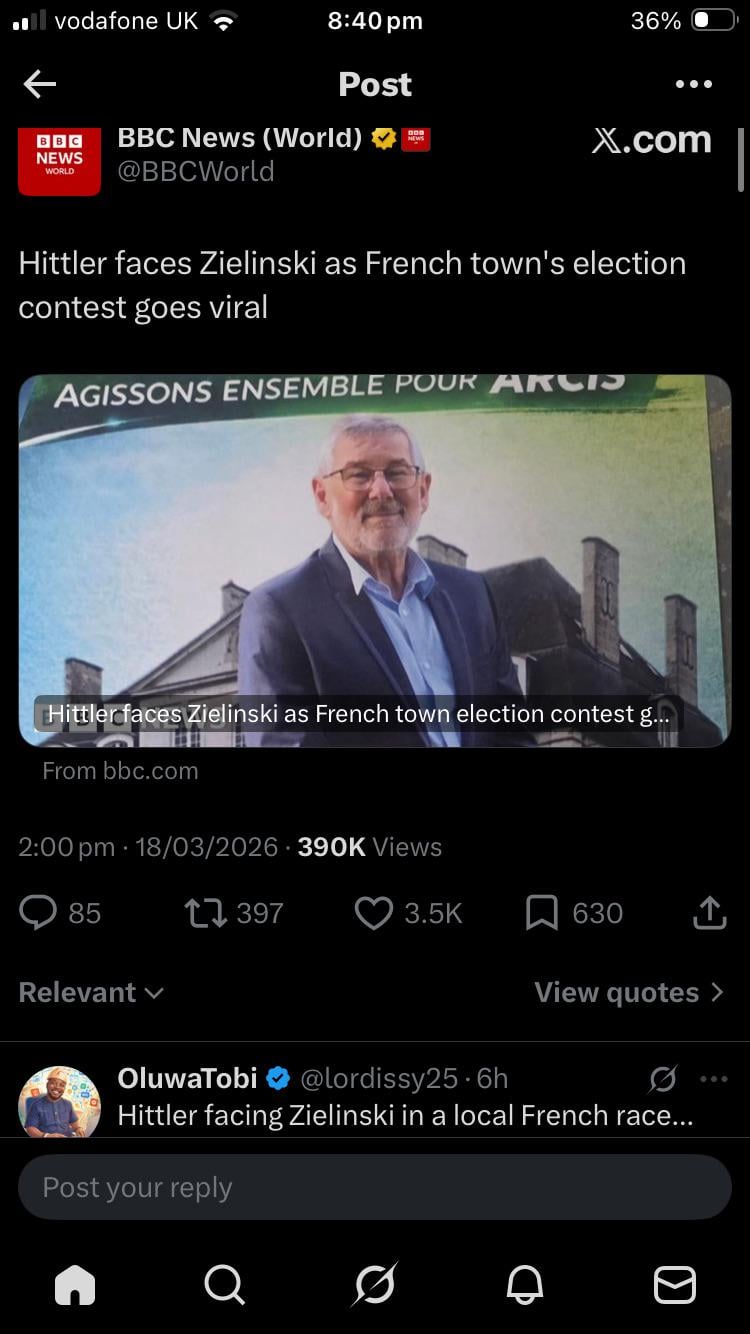Bookmark the post with bookmark icon

click(542, 912)
